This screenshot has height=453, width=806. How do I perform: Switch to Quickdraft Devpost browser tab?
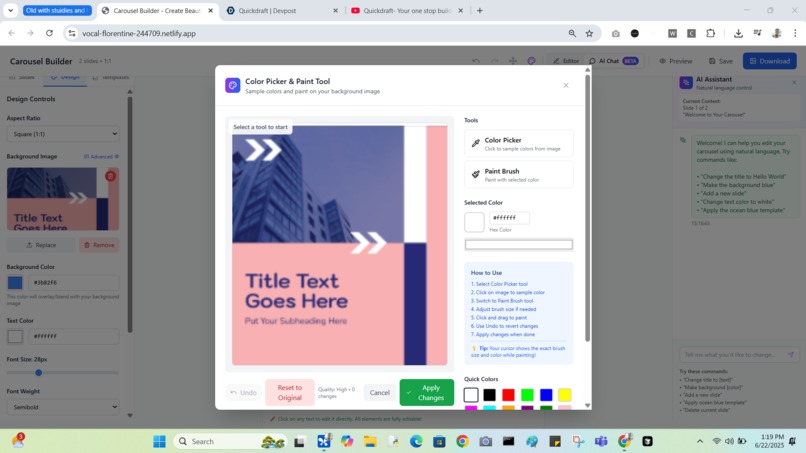pos(282,10)
